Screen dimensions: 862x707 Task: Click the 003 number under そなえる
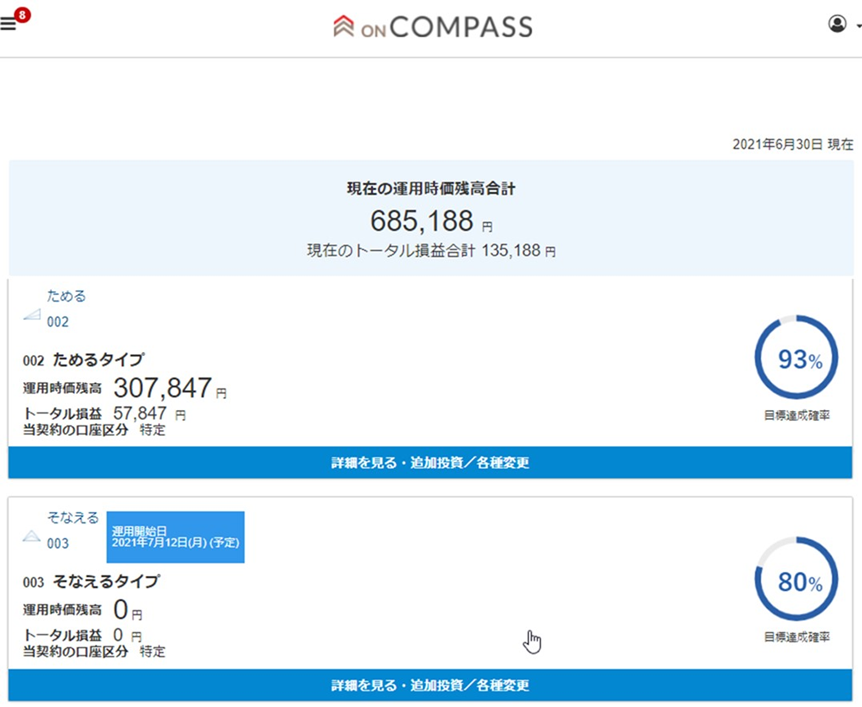[58, 544]
